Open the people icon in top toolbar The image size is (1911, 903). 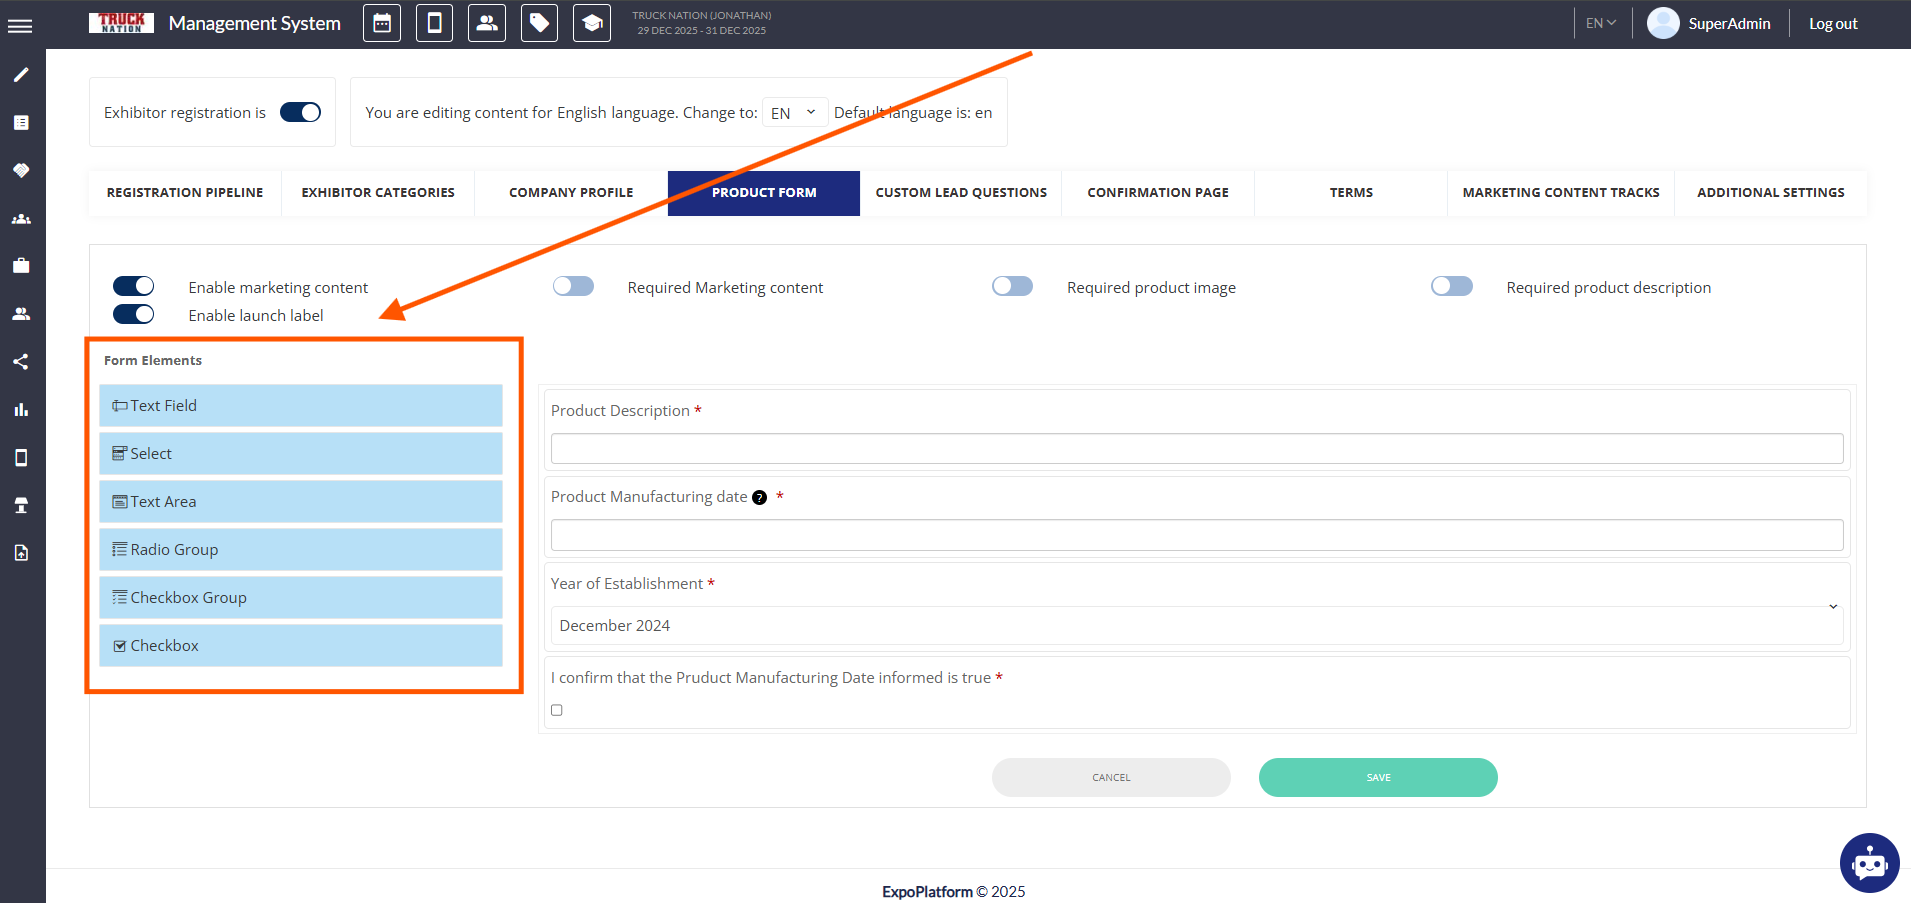coord(487,23)
